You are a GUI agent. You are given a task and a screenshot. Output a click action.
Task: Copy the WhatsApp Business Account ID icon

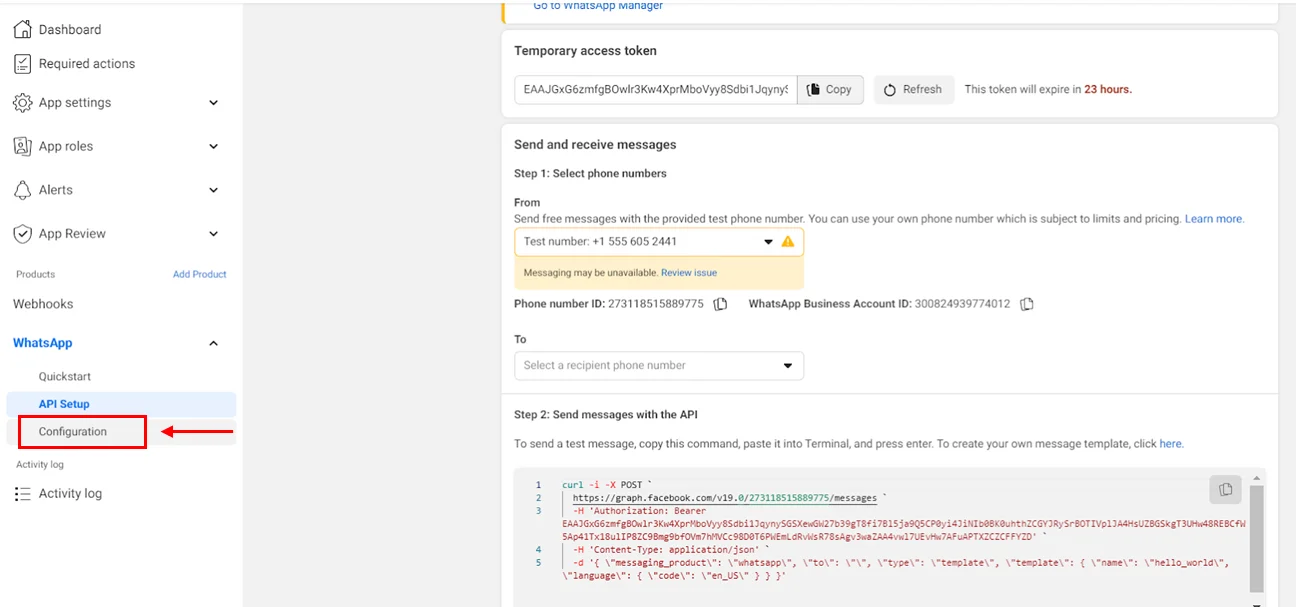pos(1026,304)
